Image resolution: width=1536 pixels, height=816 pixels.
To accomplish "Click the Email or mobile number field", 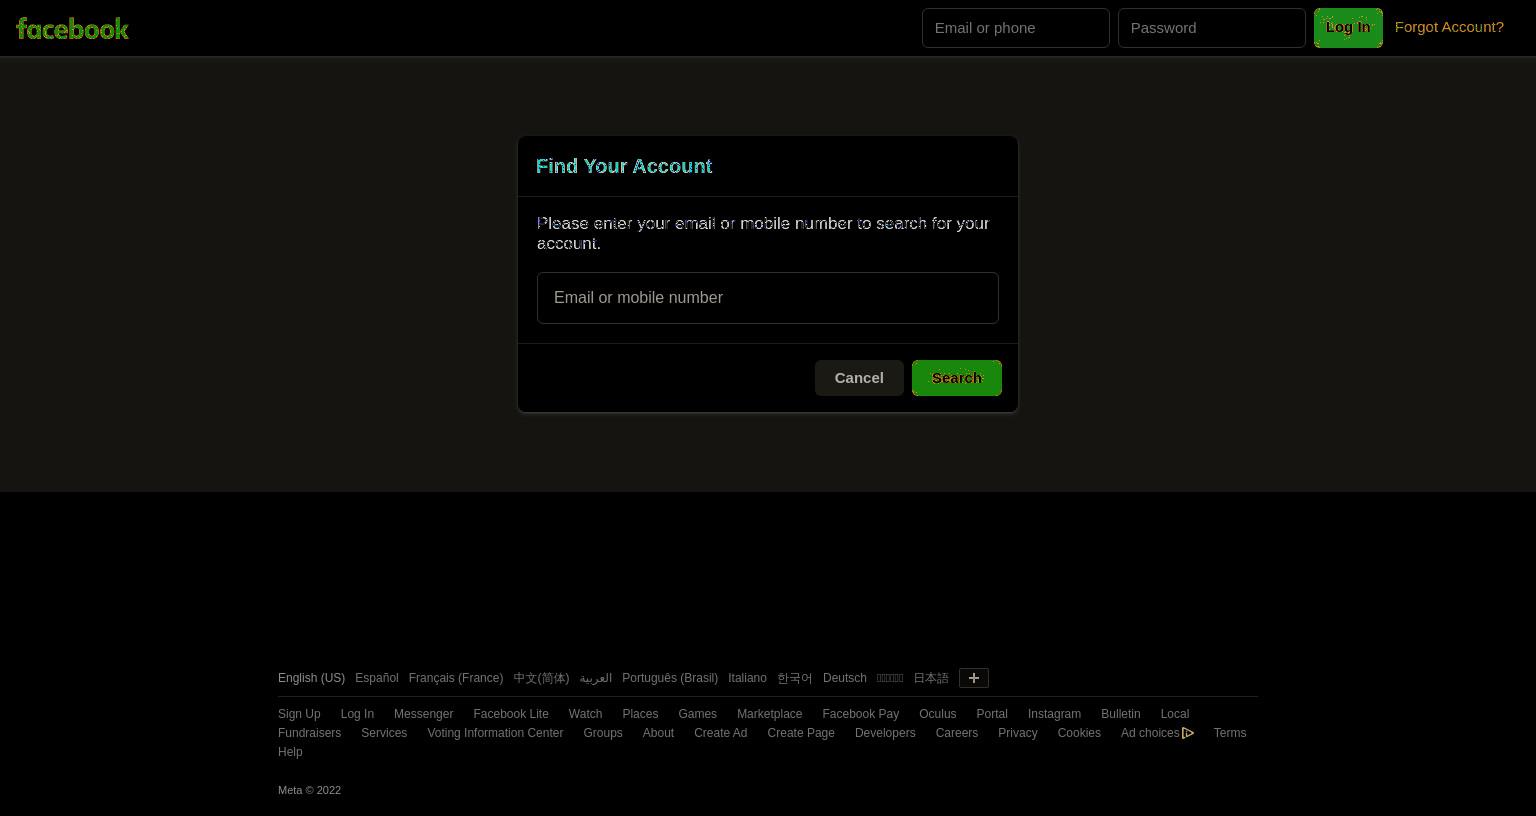I will (768, 298).
